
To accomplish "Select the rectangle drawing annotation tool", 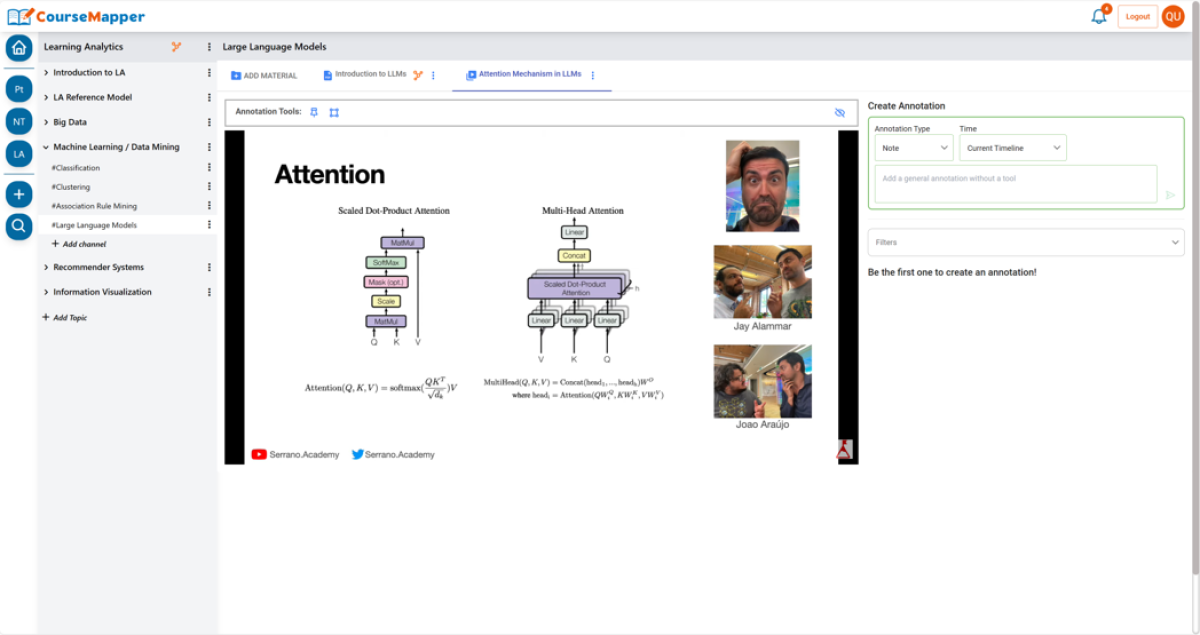I will 334,112.
